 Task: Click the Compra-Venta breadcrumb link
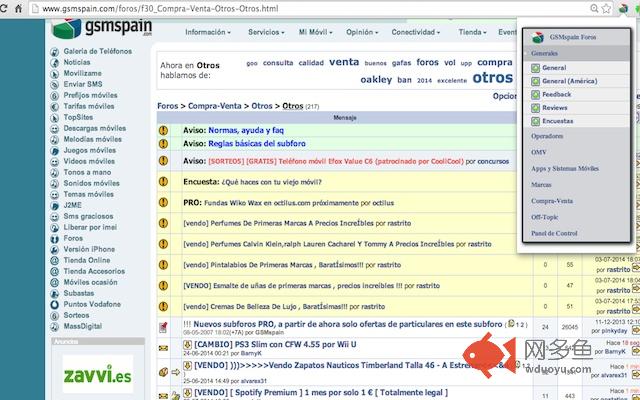pos(214,106)
